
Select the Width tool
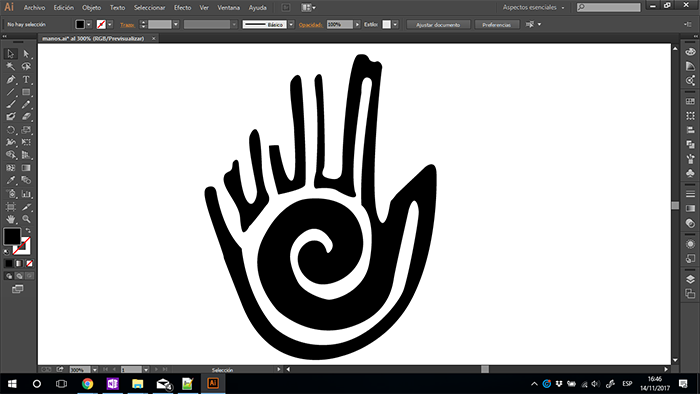pyautogui.click(x=11, y=142)
